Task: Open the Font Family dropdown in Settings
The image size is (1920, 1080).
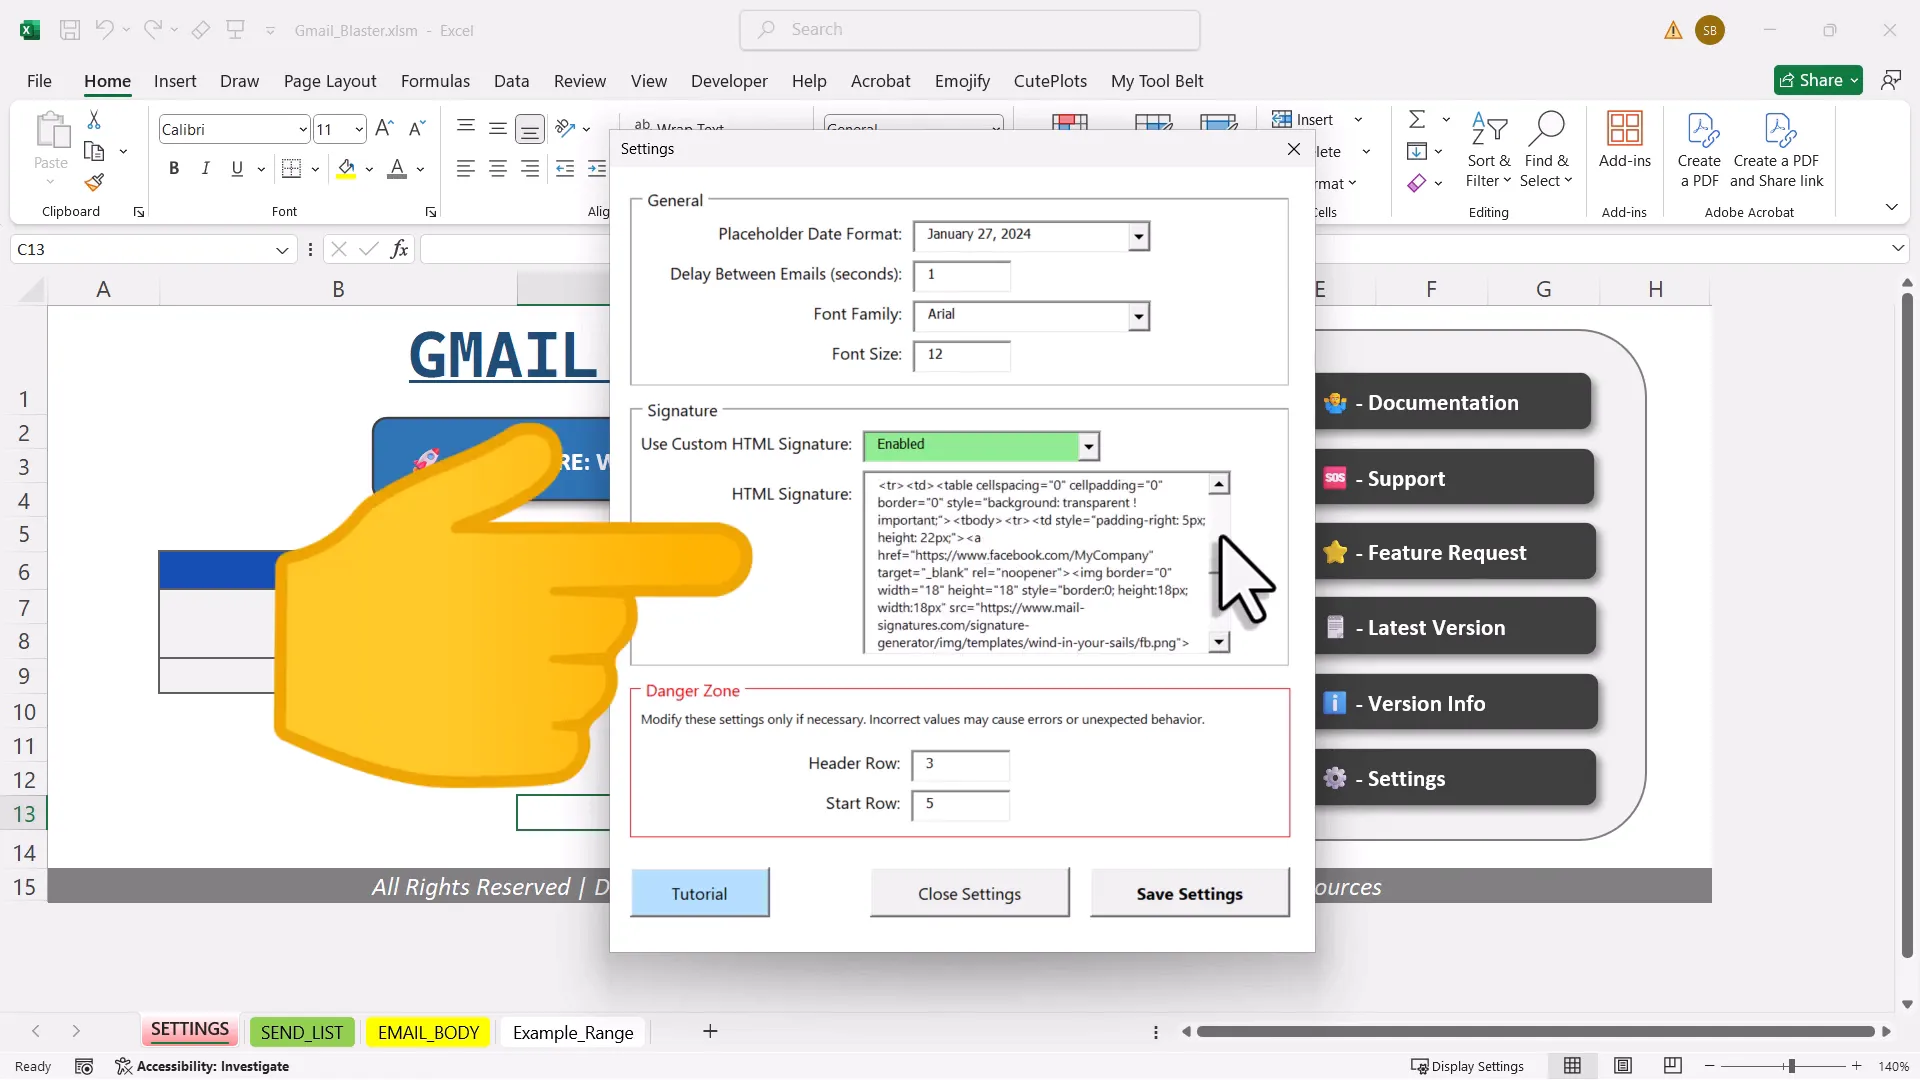Action: [x=1137, y=316]
